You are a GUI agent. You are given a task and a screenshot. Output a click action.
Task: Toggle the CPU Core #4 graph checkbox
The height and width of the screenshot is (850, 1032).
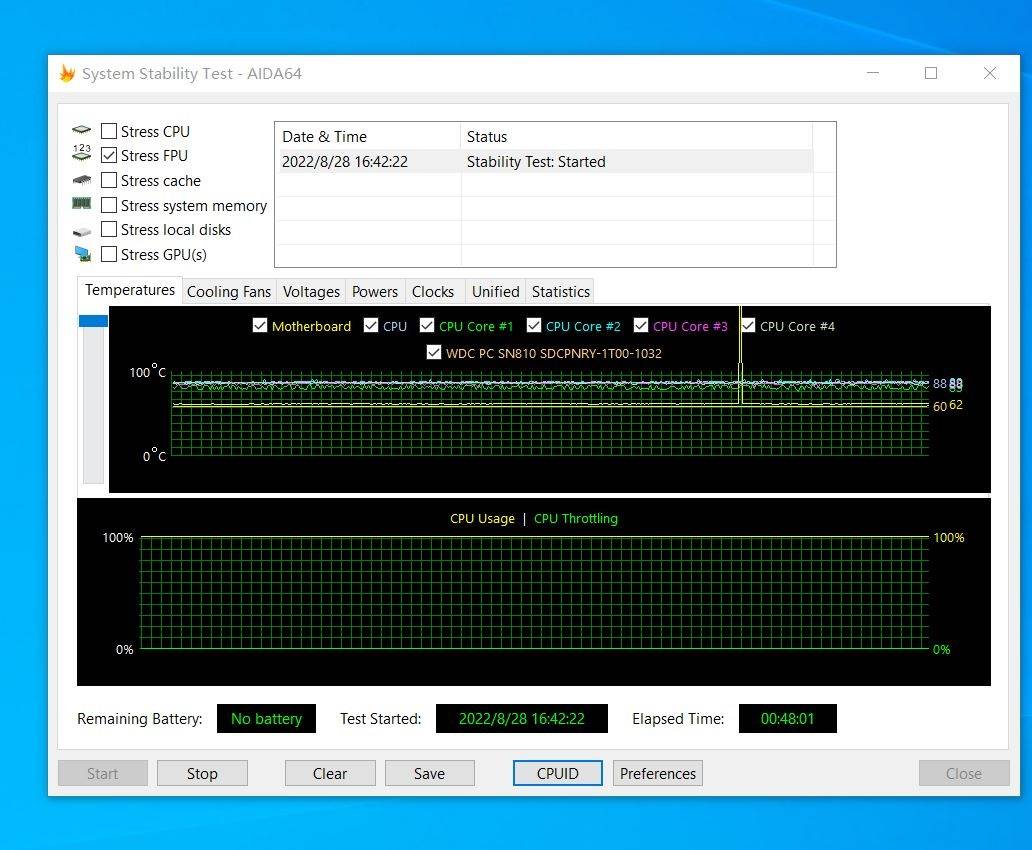point(748,326)
